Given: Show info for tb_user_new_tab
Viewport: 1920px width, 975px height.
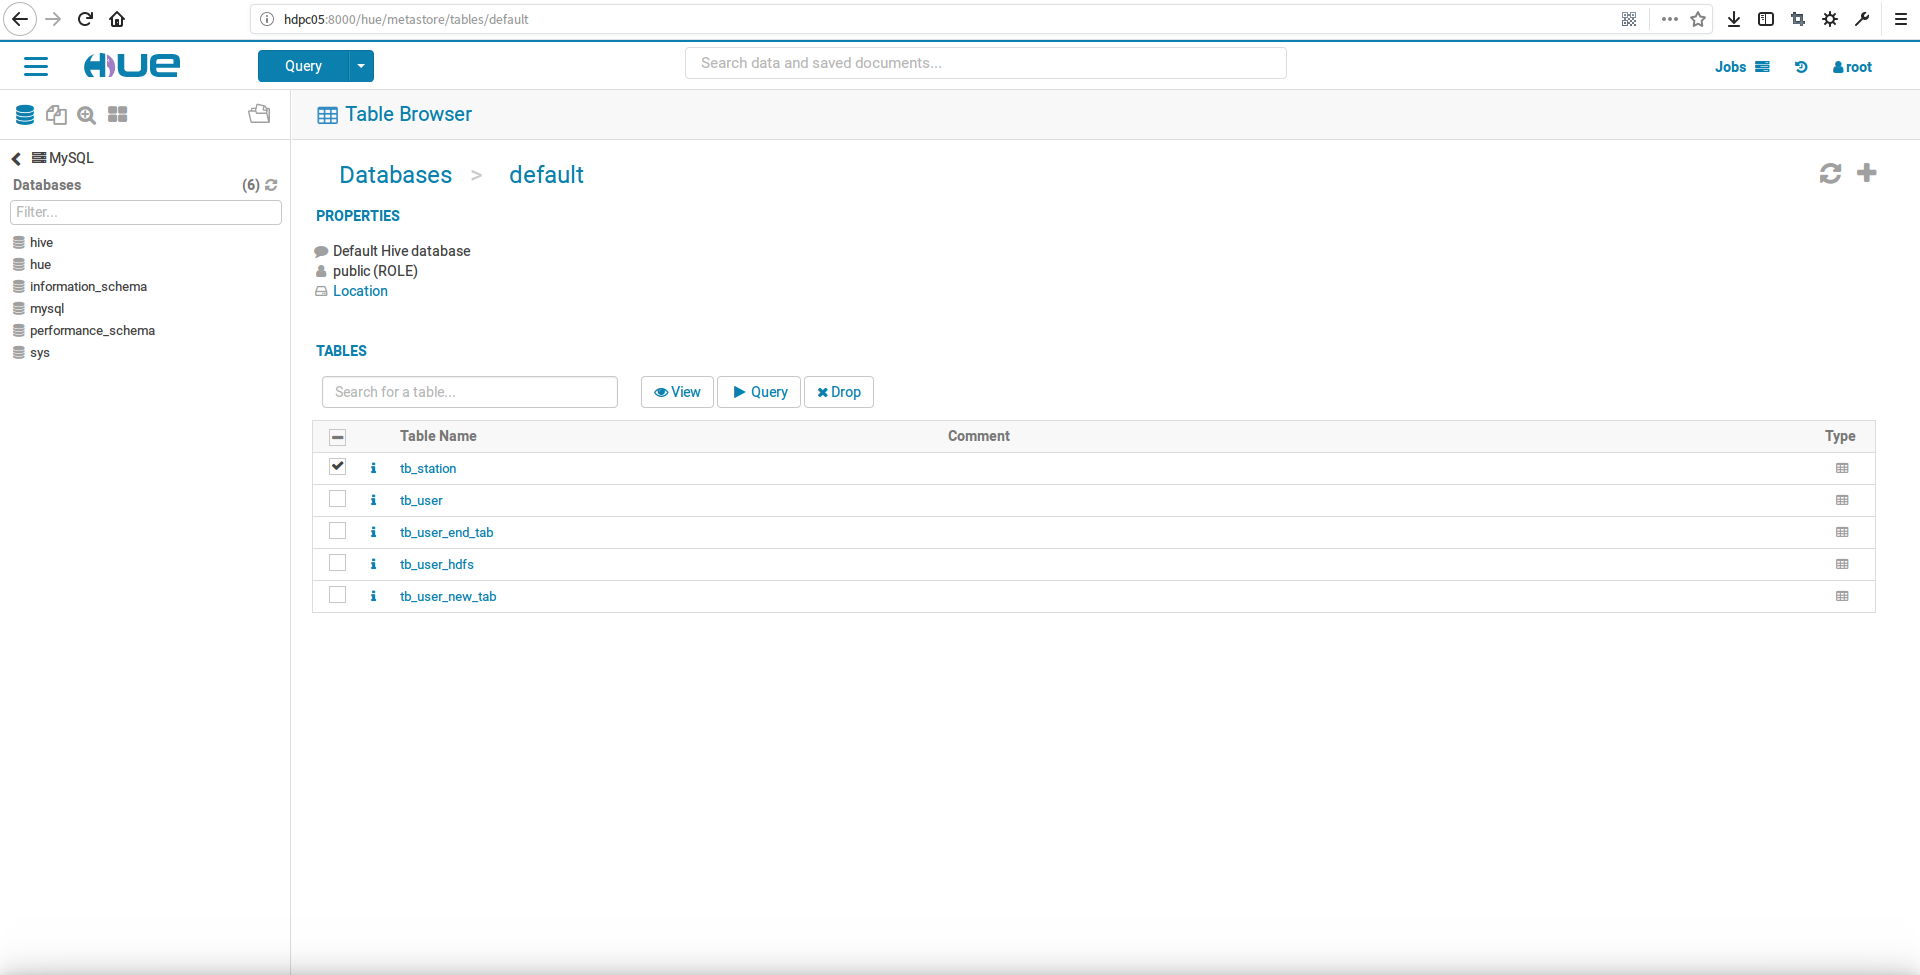Looking at the screenshot, I should [x=373, y=596].
